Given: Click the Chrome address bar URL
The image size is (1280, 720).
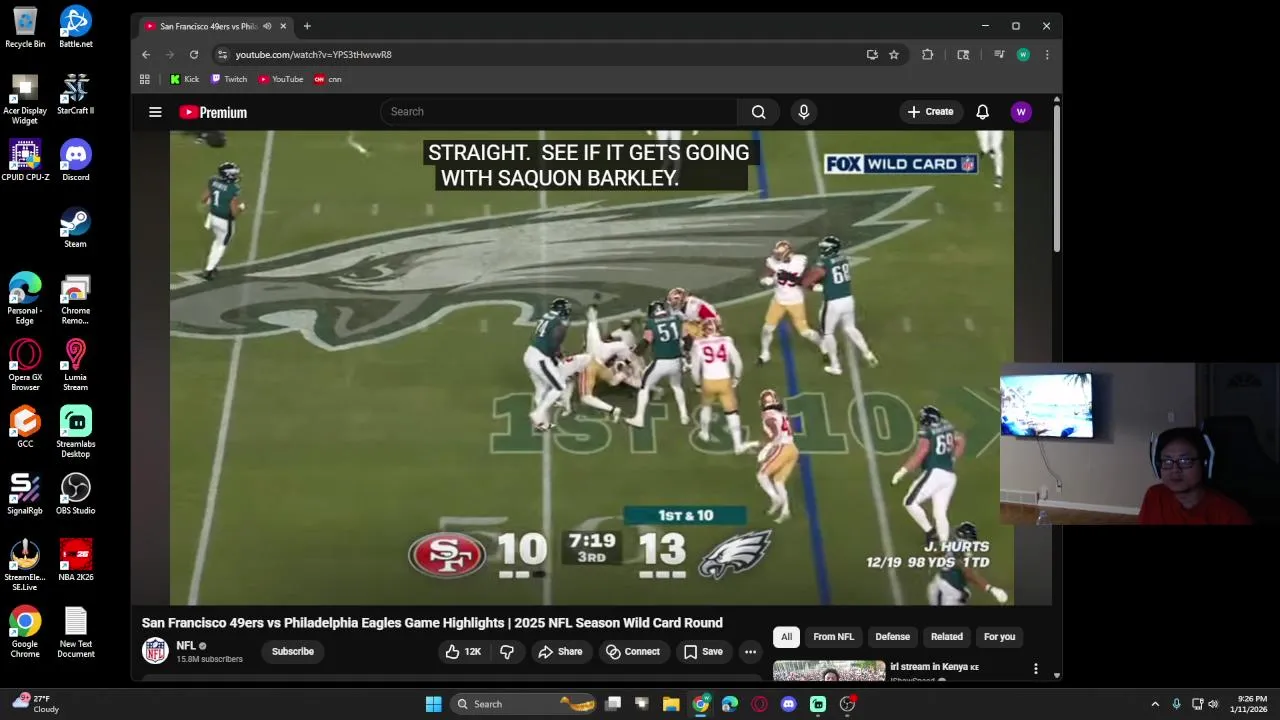Looking at the screenshot, I should [314, 55].
